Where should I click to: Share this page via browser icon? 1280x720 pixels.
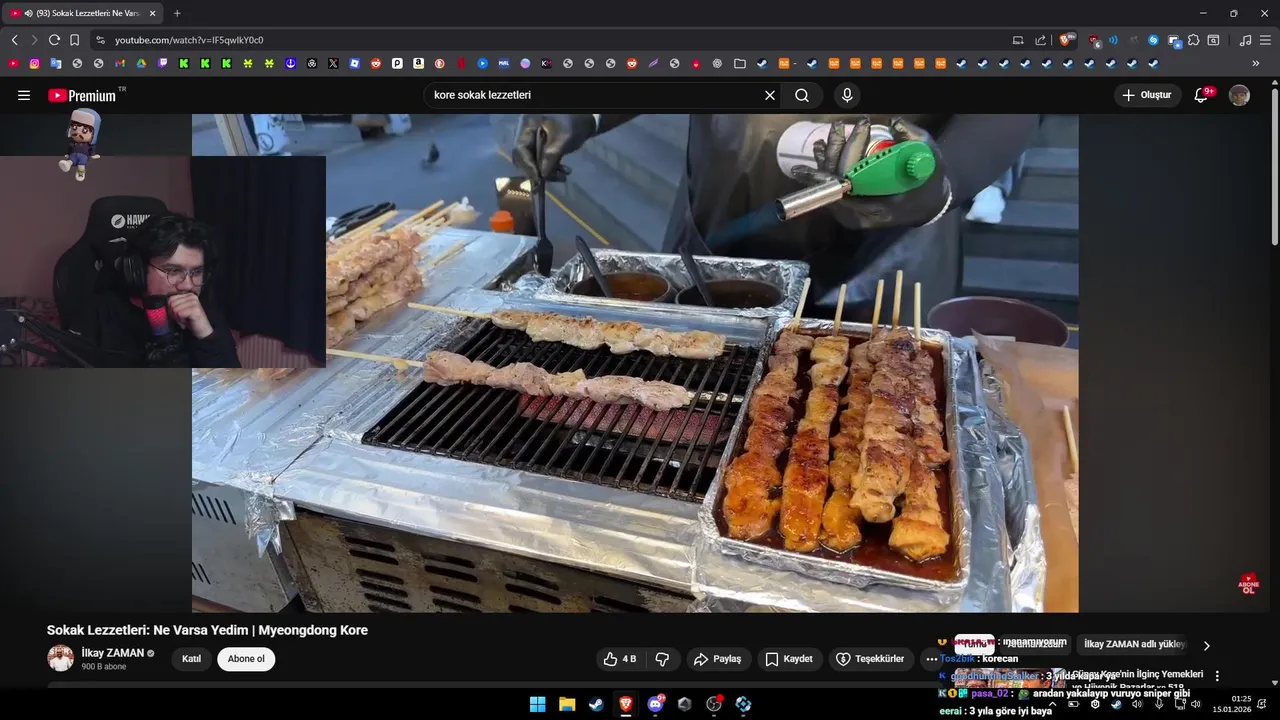[1040, 40]
